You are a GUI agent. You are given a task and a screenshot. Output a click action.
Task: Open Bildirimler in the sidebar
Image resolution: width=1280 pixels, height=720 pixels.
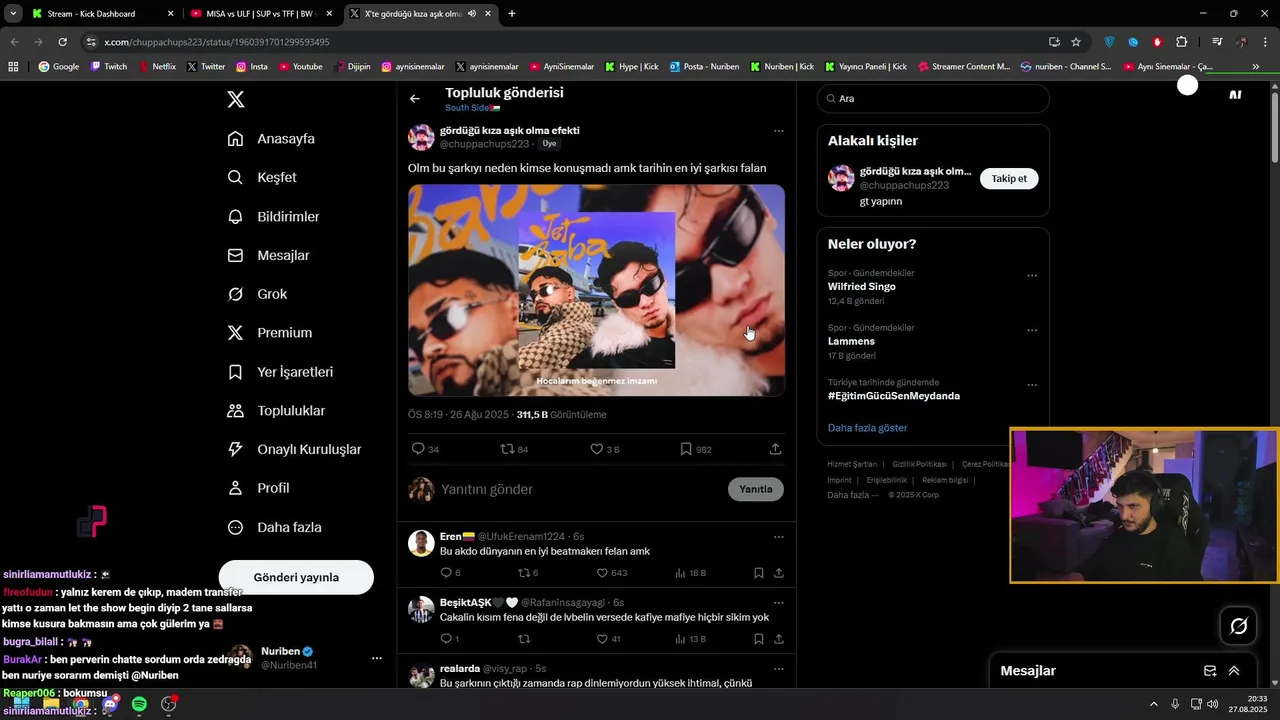tap(273, 216)
